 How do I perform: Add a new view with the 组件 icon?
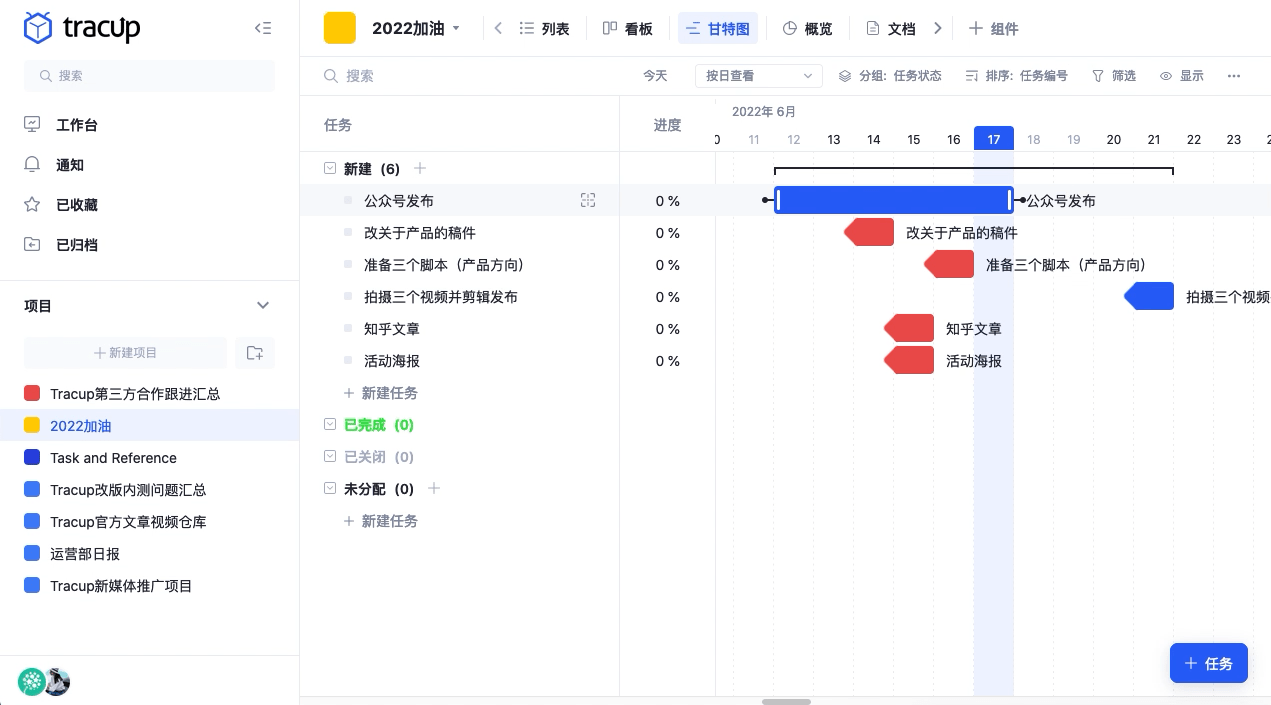click(994, 28)
